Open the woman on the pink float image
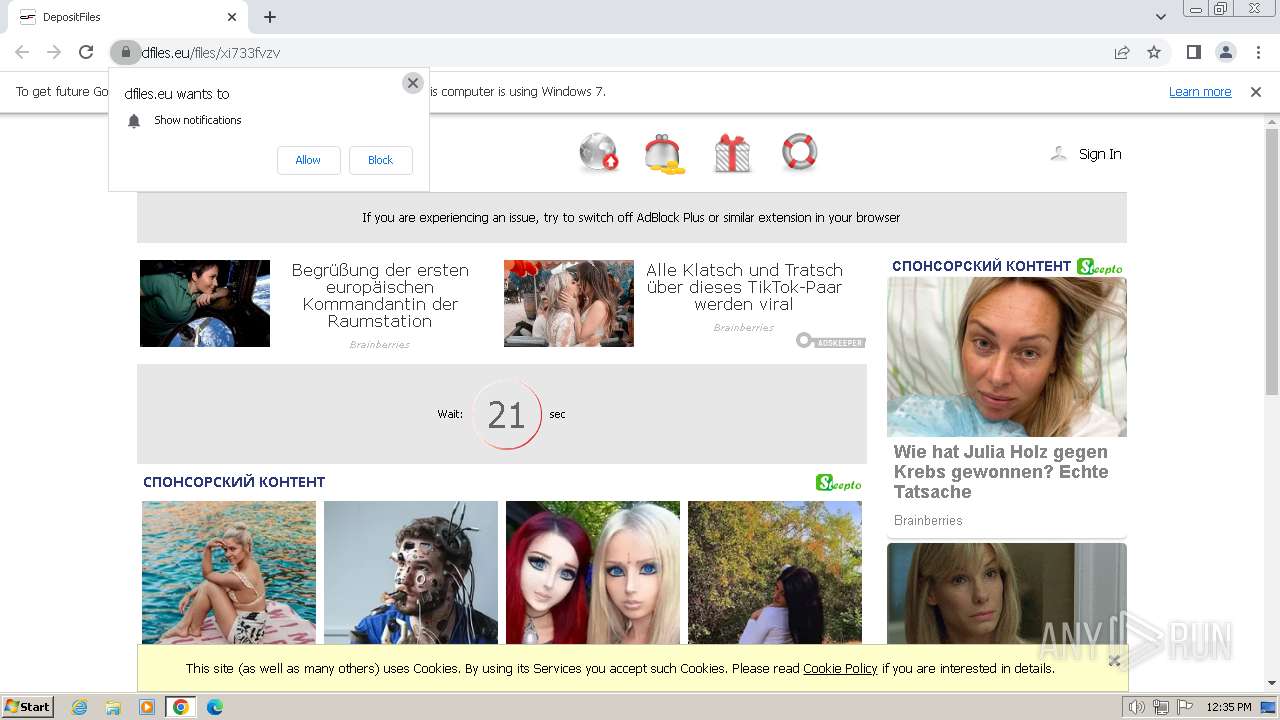 click(x=229, y=572)
